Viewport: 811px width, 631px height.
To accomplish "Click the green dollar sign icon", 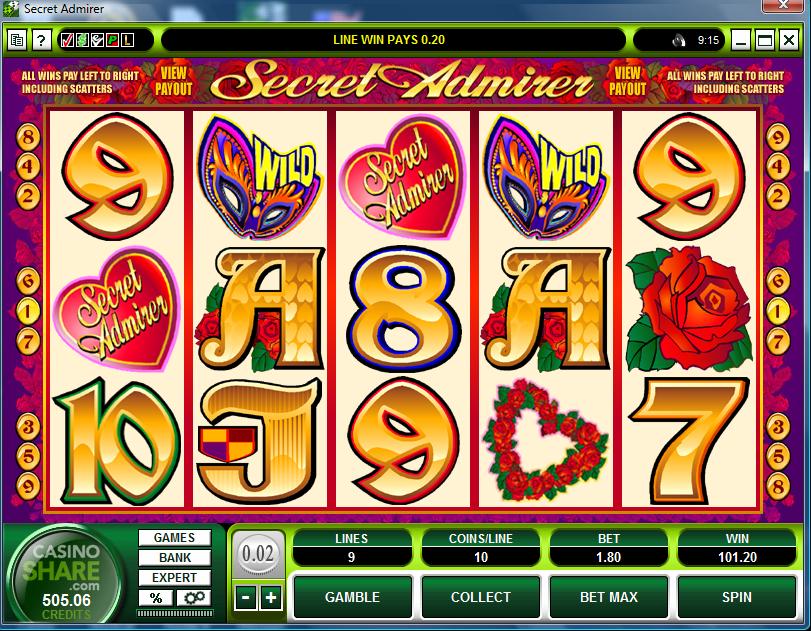I will click(x=82, y=40).
